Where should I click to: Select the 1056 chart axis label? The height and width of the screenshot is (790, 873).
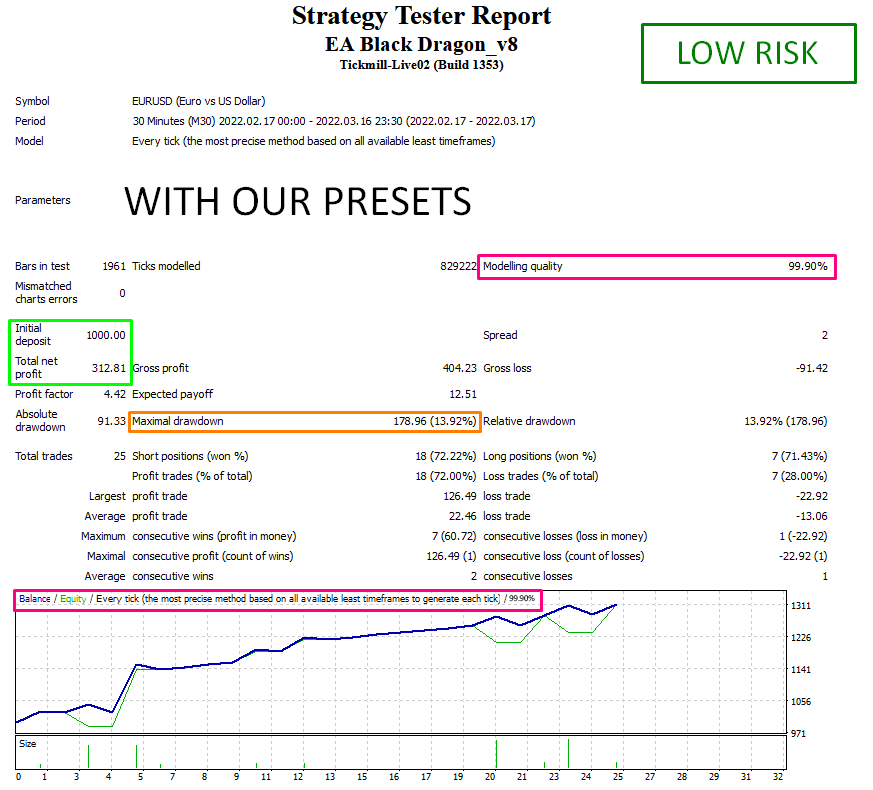pos(801,702)
